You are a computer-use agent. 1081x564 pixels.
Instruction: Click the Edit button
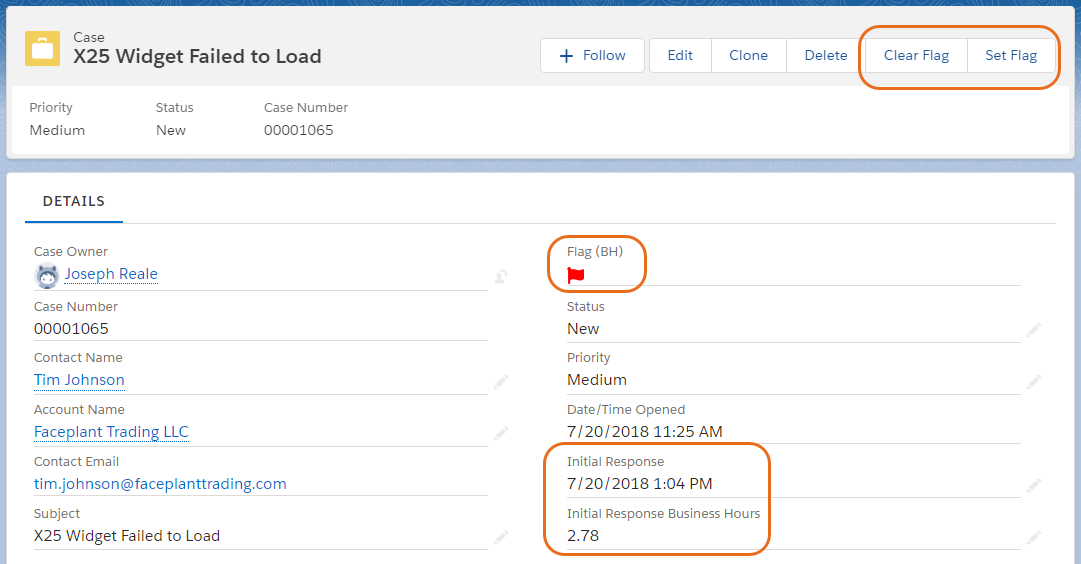tap(680, 55)
